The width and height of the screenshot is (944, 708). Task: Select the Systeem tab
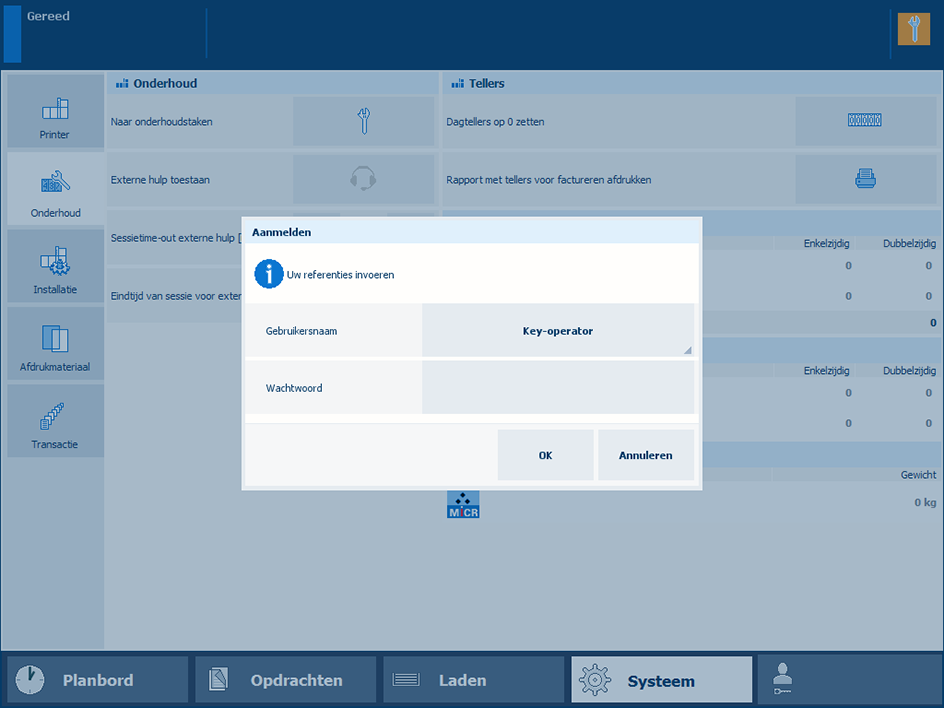[x=661, y=680]
